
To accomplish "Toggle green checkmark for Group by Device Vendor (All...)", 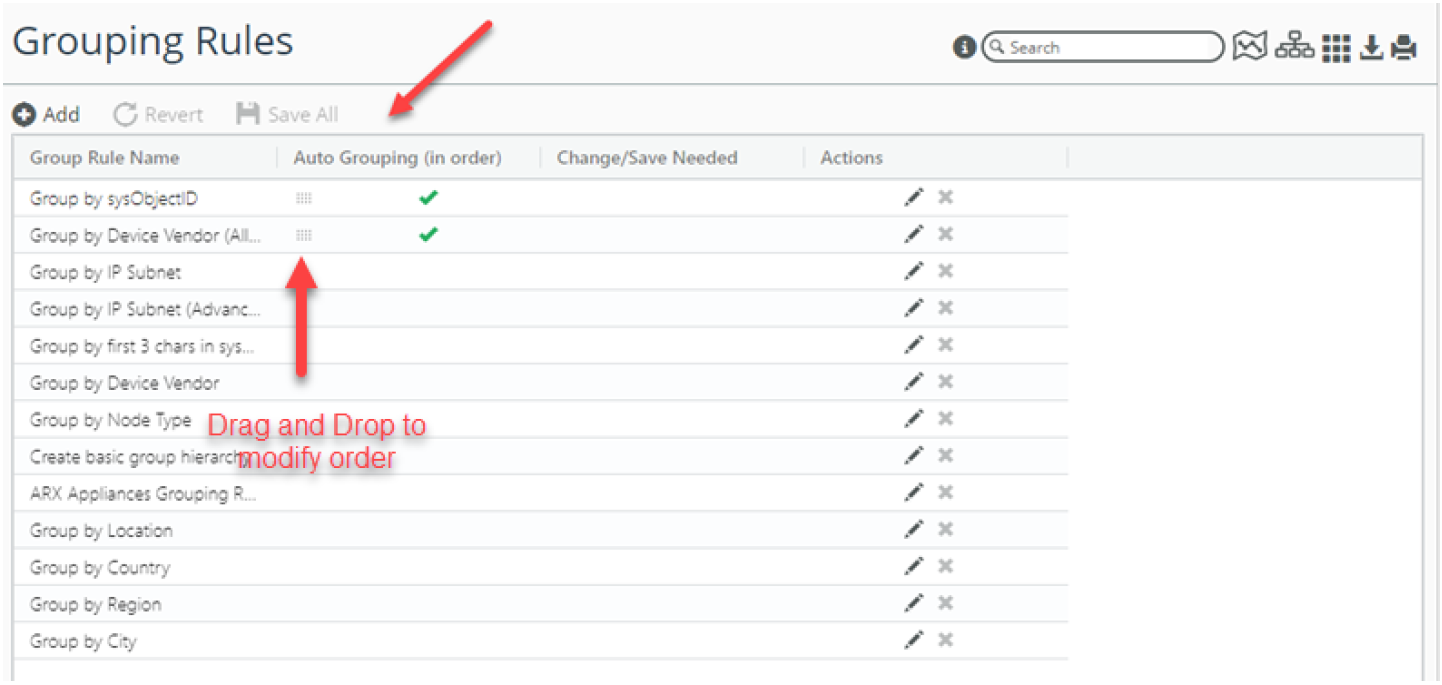I will 428,235.
